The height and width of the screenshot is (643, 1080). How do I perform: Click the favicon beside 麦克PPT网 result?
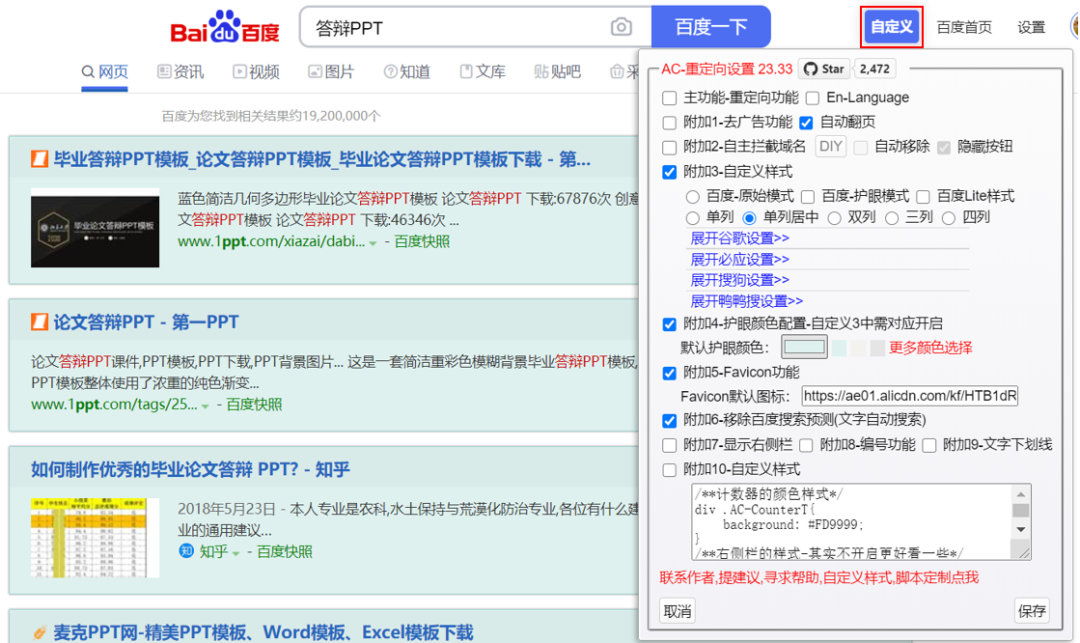click(40, 633)
